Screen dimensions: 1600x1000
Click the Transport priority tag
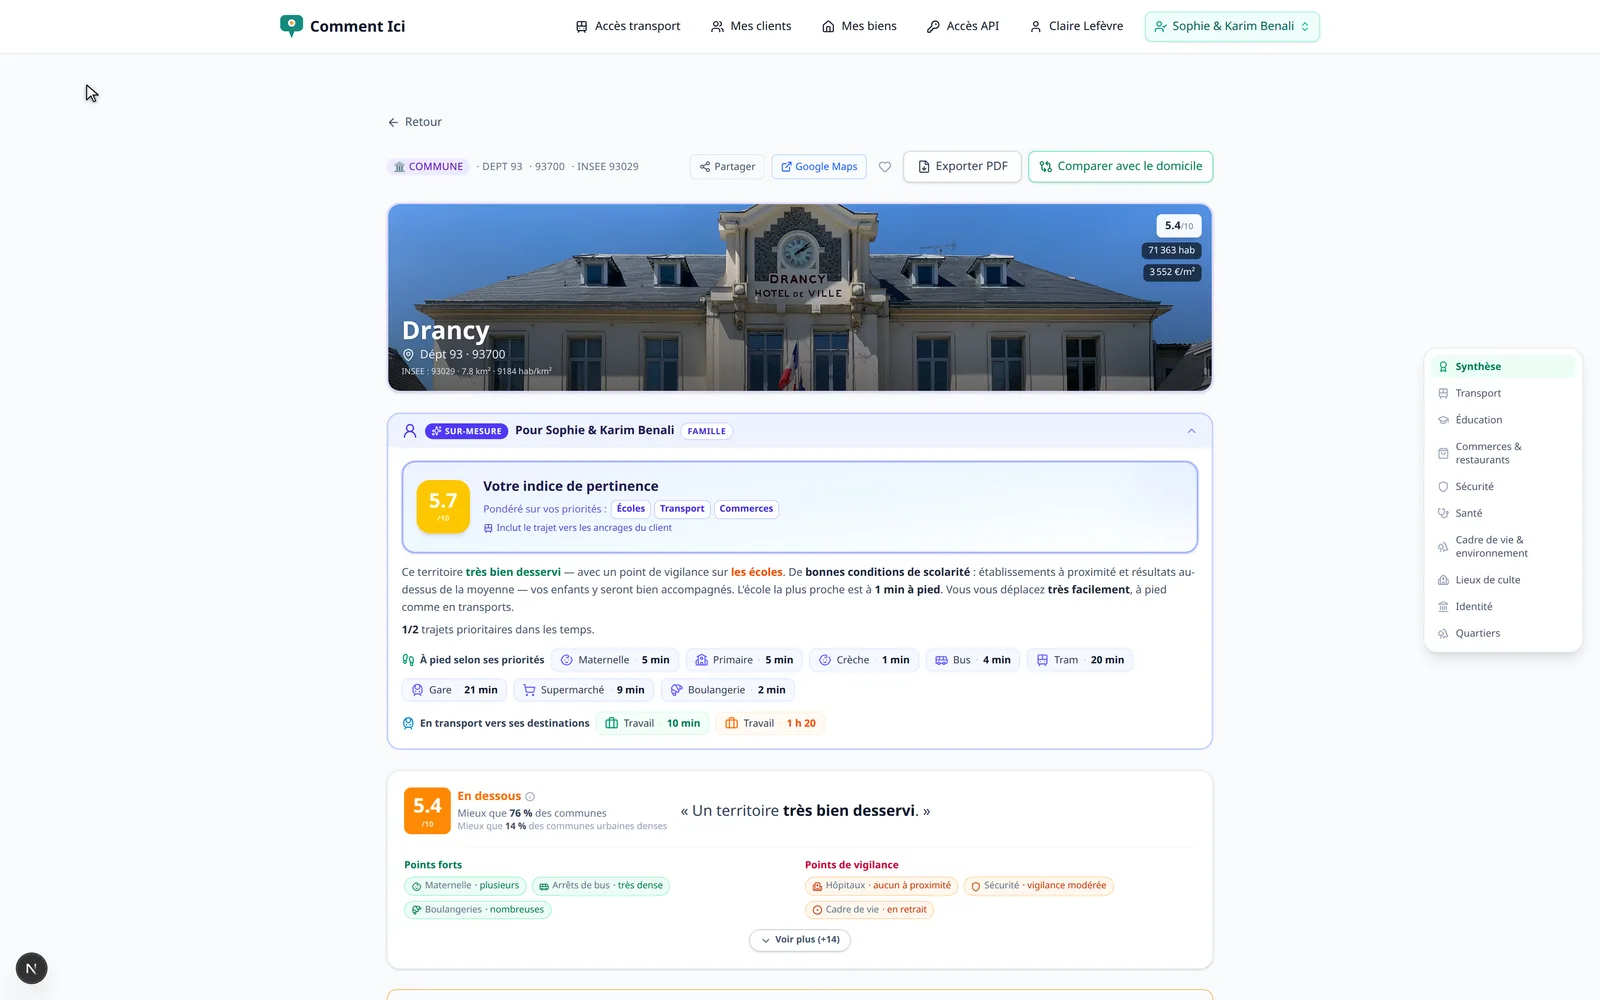(x=682, y=509)
